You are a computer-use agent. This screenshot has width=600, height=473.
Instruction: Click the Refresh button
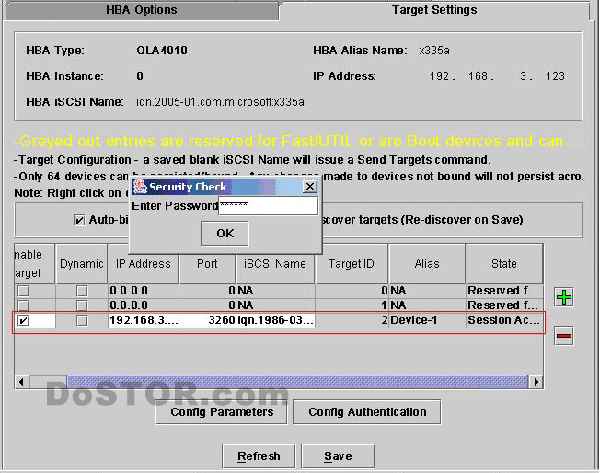[258, 456]
